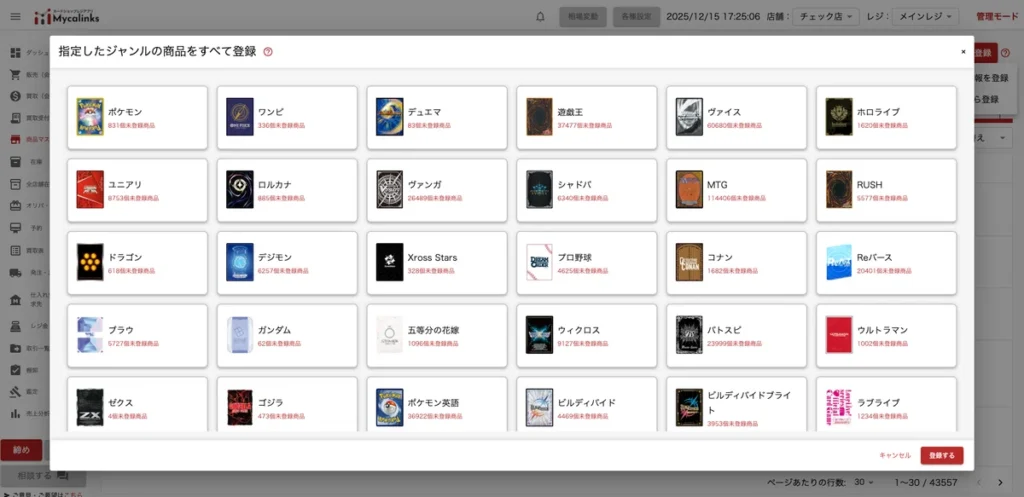1024x497 pixels.
Task: Click the 遊戯王 card back icon
Action: (x=540, y=117)
